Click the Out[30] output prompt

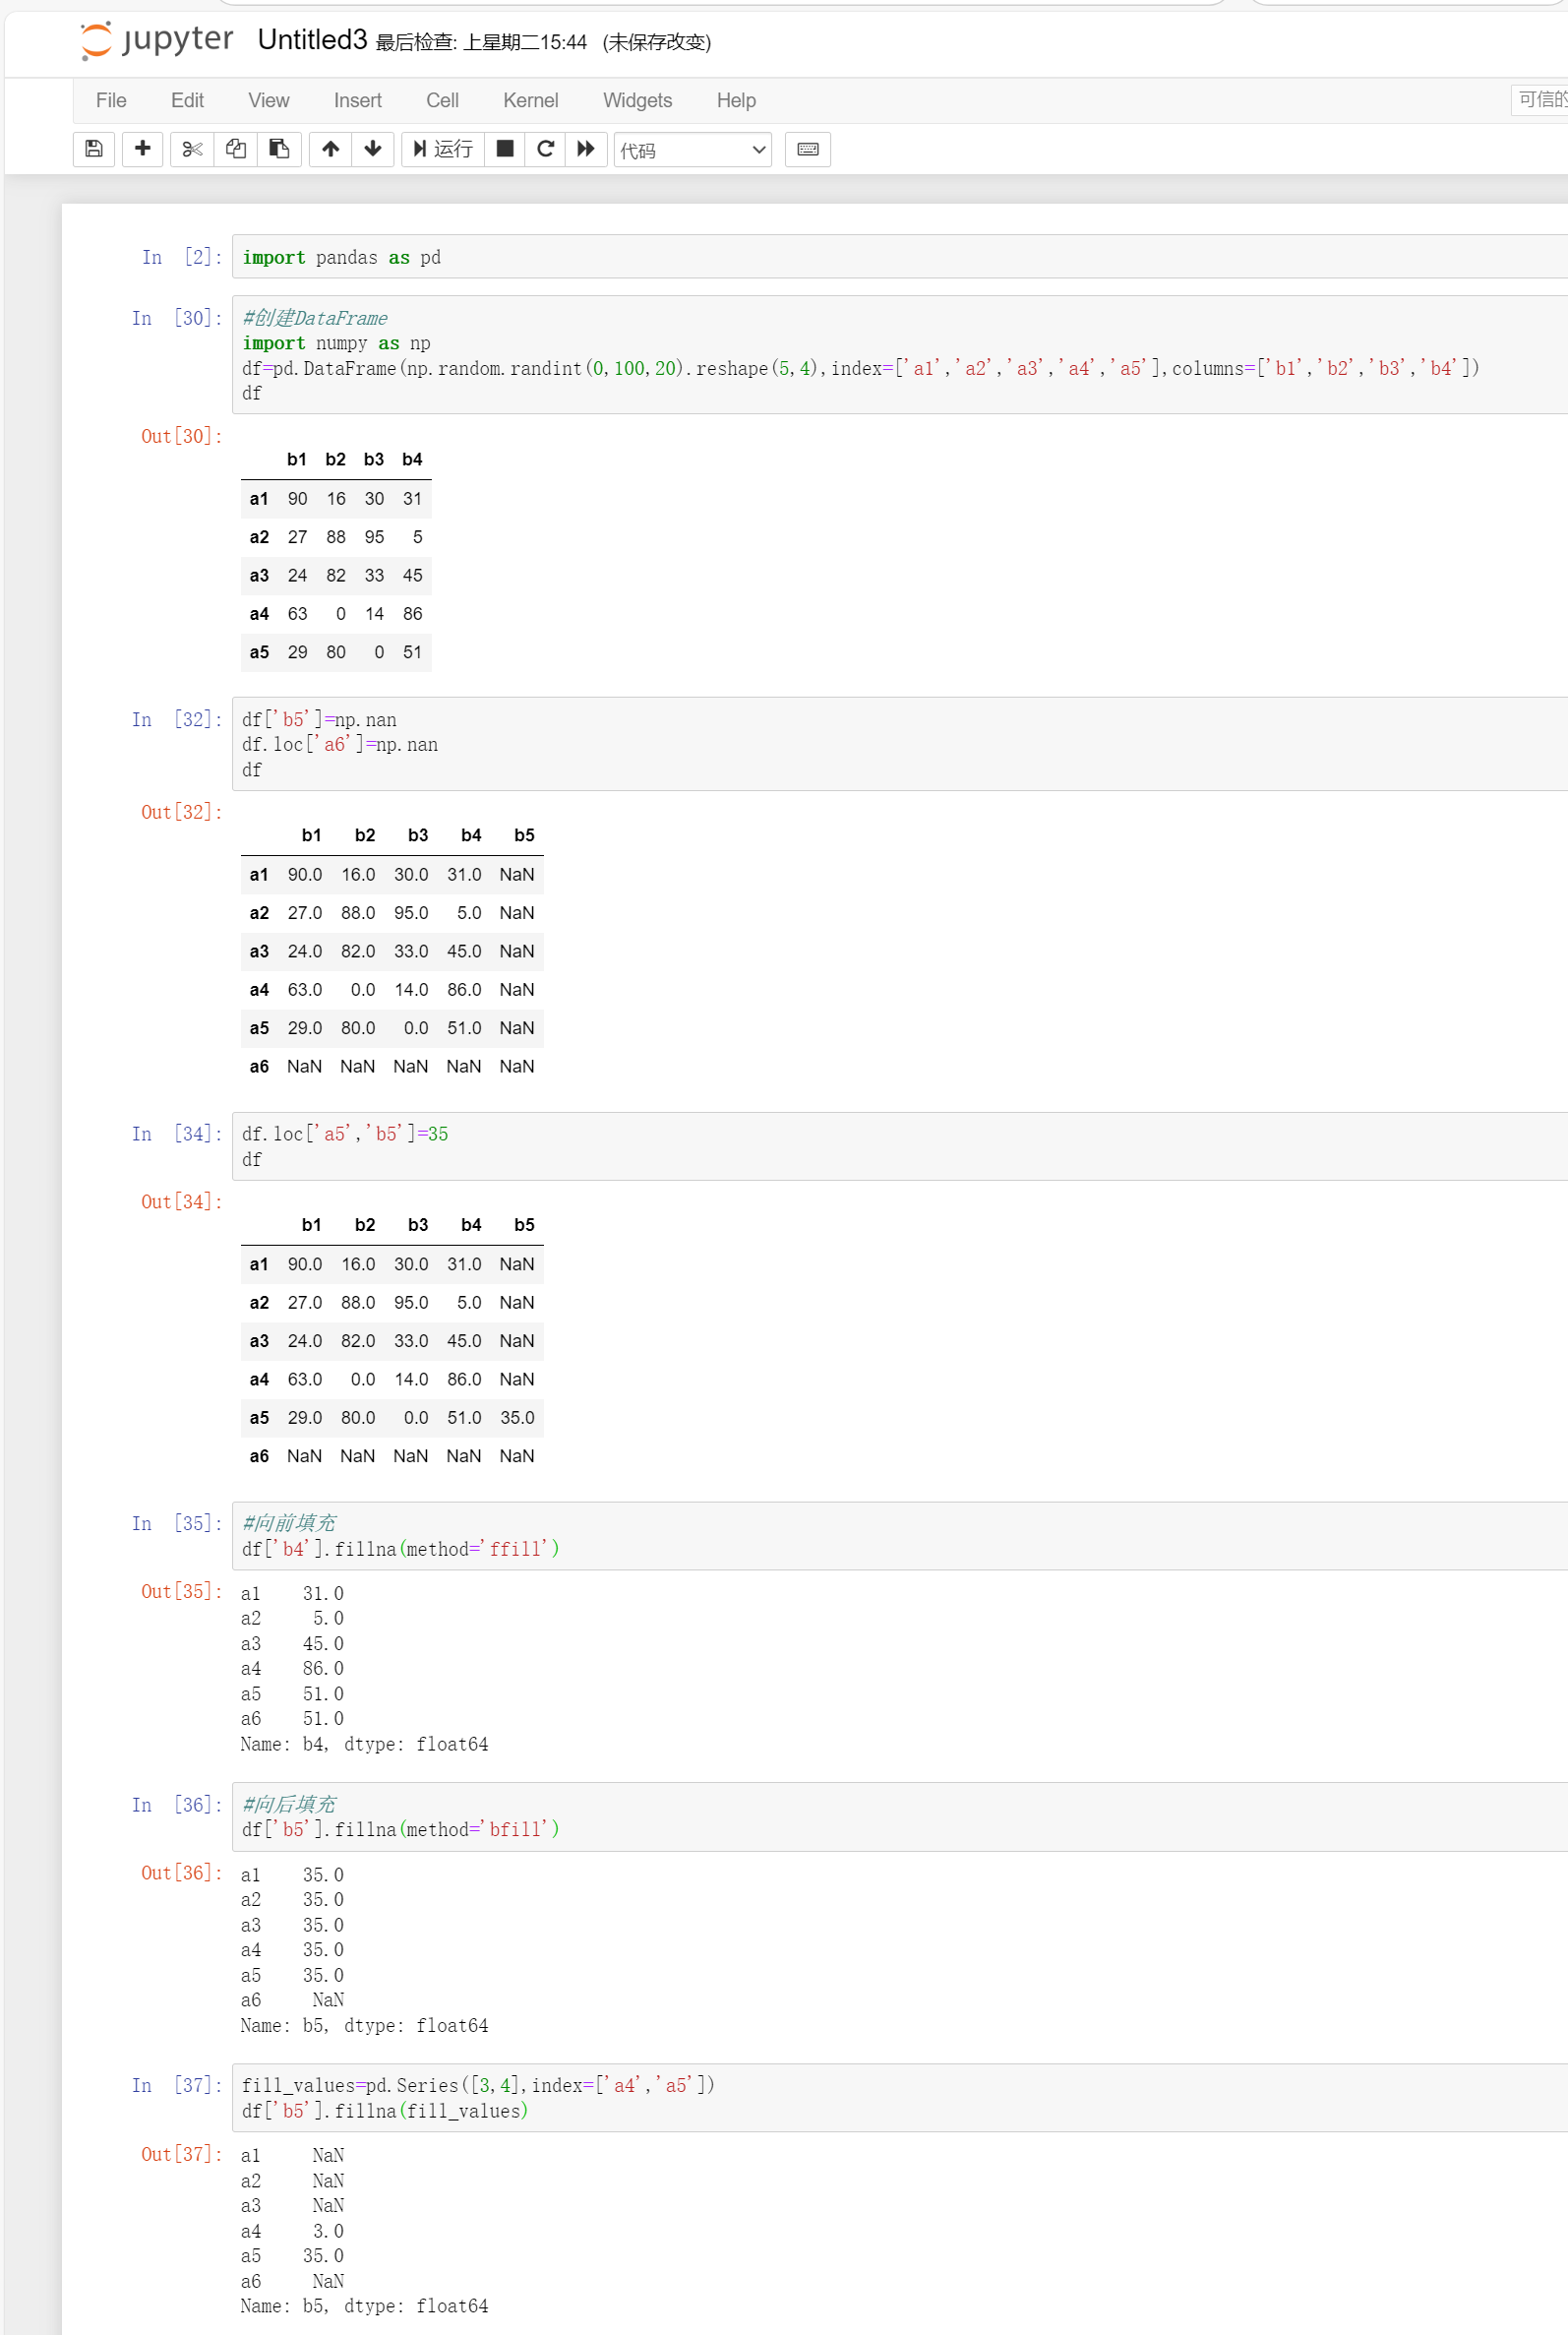click(x=182, y=436)
